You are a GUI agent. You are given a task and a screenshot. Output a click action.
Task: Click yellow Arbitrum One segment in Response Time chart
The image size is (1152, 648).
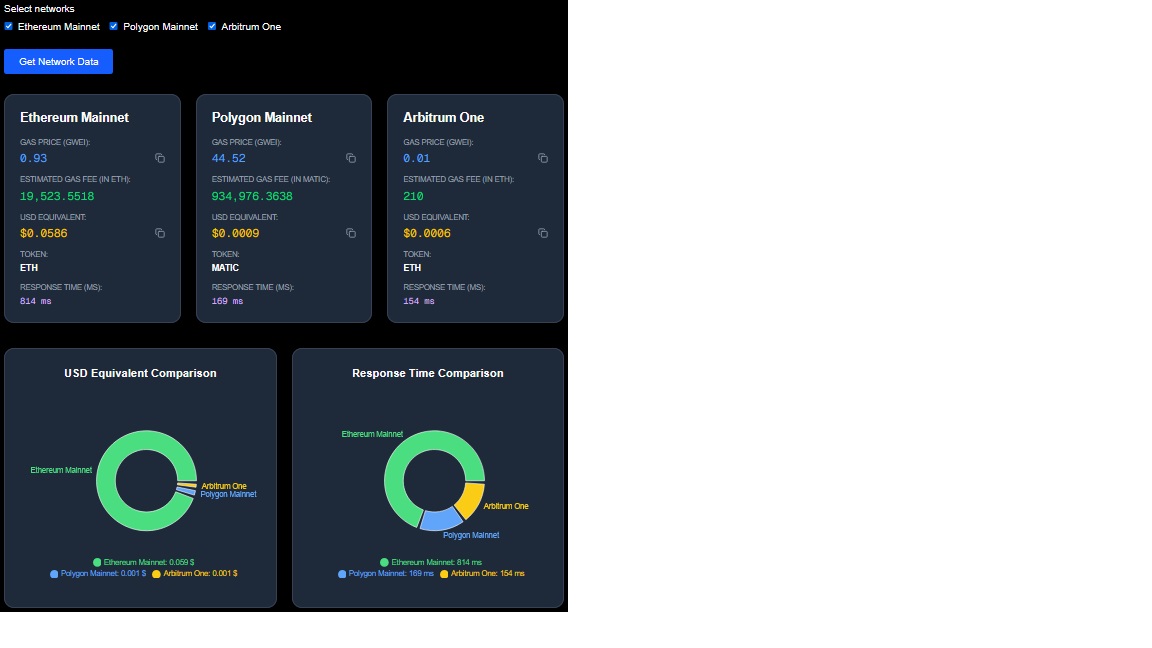(x=470, y=500)
